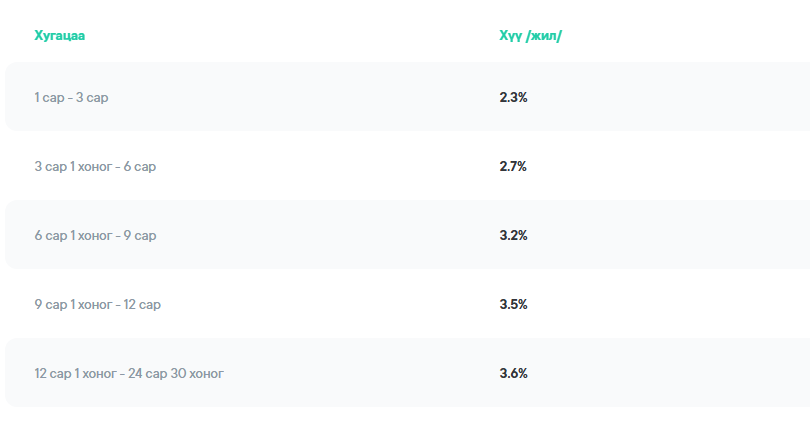Image resolution: width=810 pixels, height=424 pixels.
Task: Click the 2.3% interest rate value
Action: 513,97
